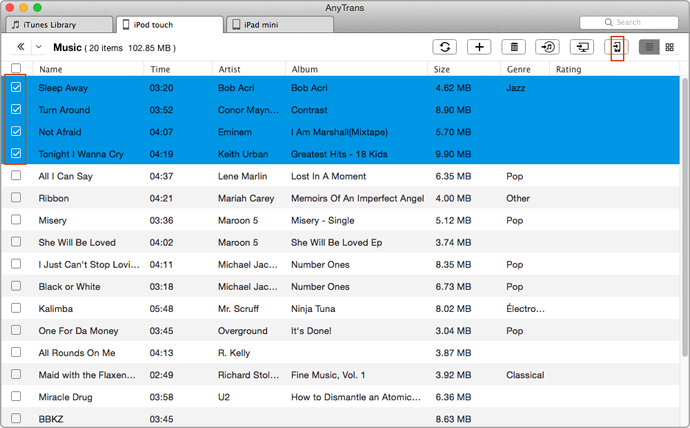Go back with the double-chevron icon
690x428 pixels.
pyautogui.click(x=20, y=47)
